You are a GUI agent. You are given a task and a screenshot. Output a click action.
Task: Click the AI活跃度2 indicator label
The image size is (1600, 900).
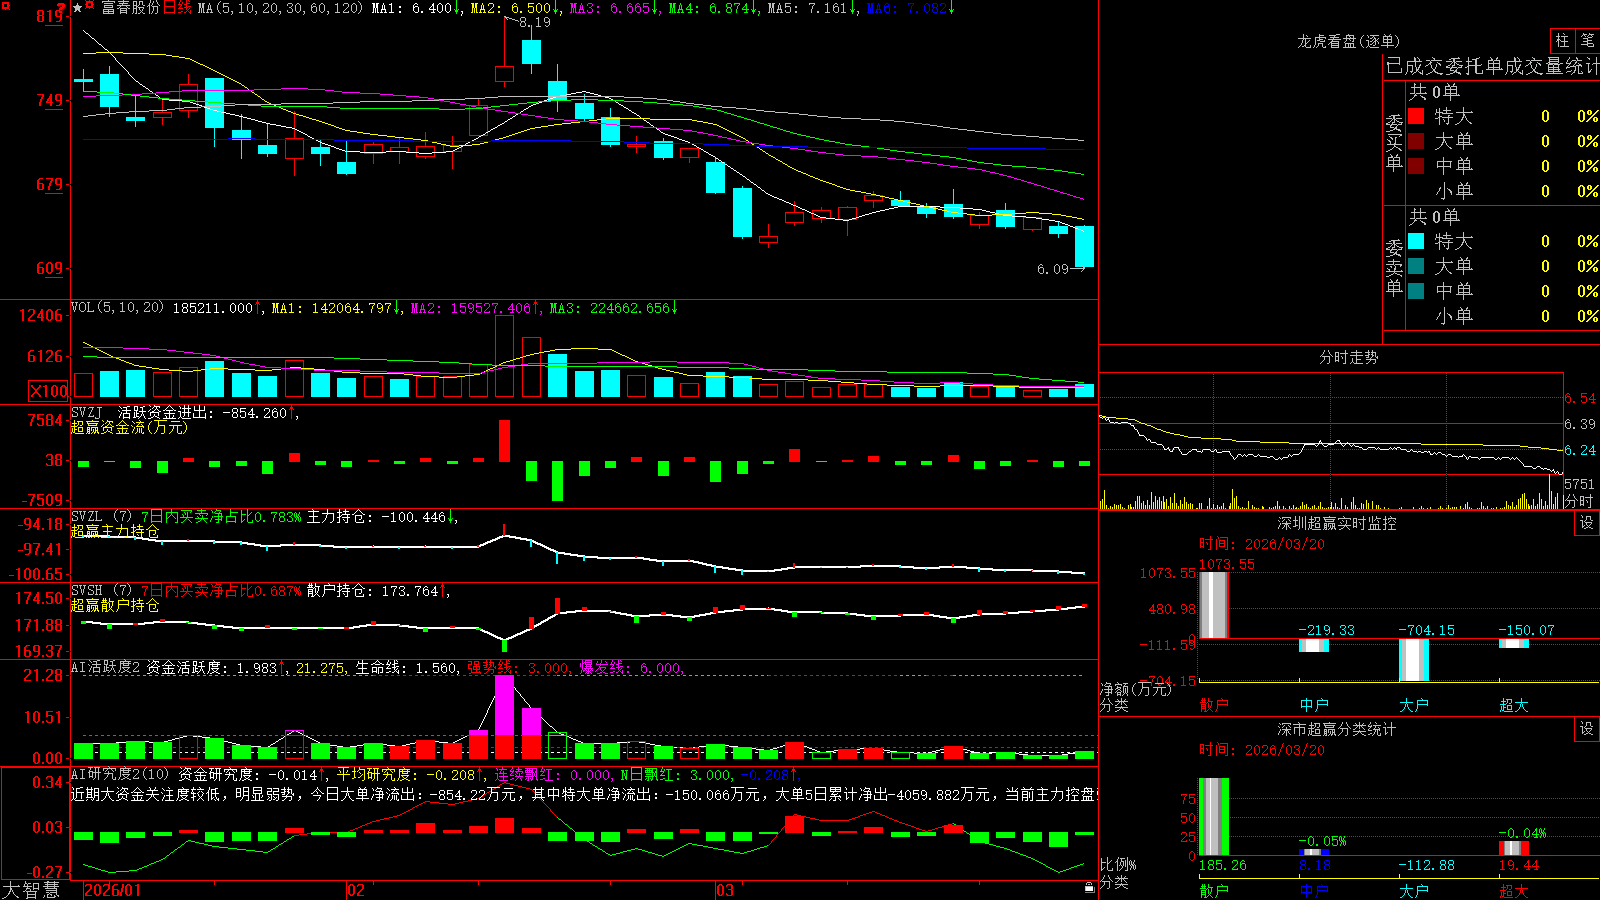(x=106, y=667)
